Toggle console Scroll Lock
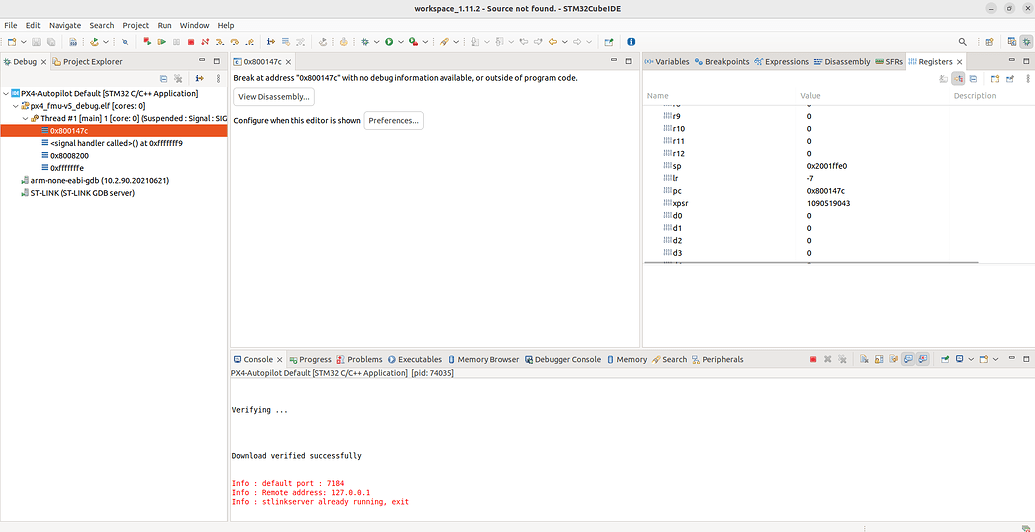The height and width of the screenshot is (532, 1035). [x=879, y=359]
